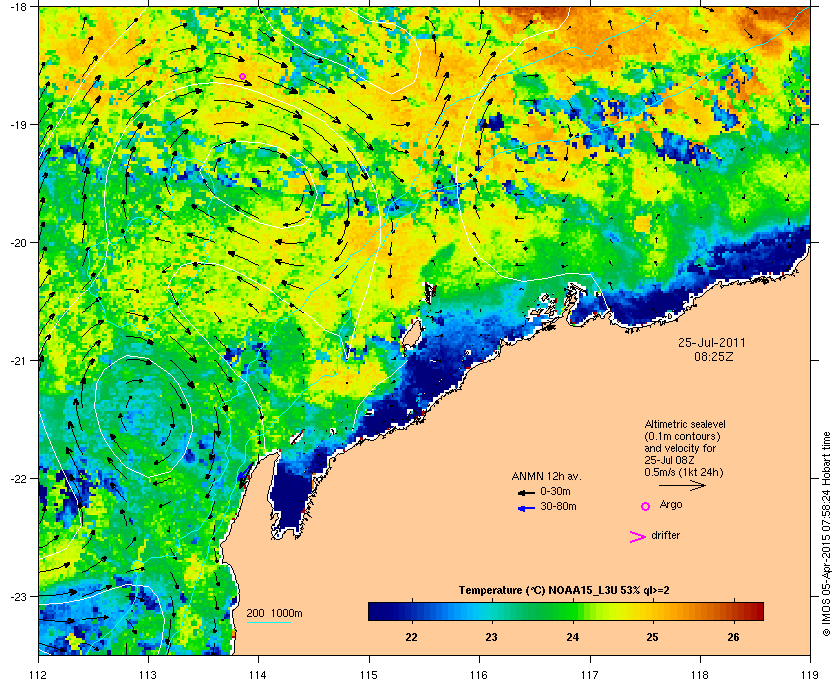This screenshot has height=680, width=840.
Task: Click the '0.5m/s (1kt 24h)' text
Action: click(684, 473)
